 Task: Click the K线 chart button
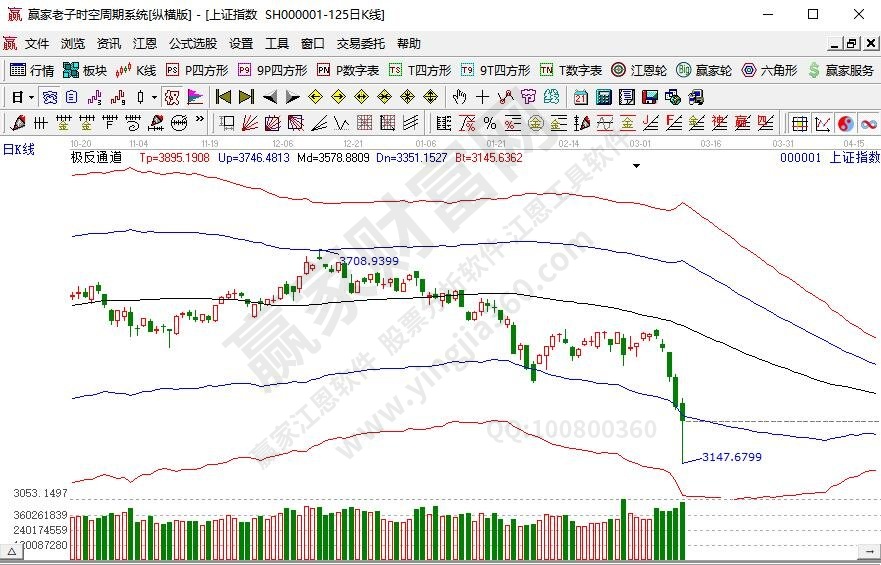tap(136, 70)
